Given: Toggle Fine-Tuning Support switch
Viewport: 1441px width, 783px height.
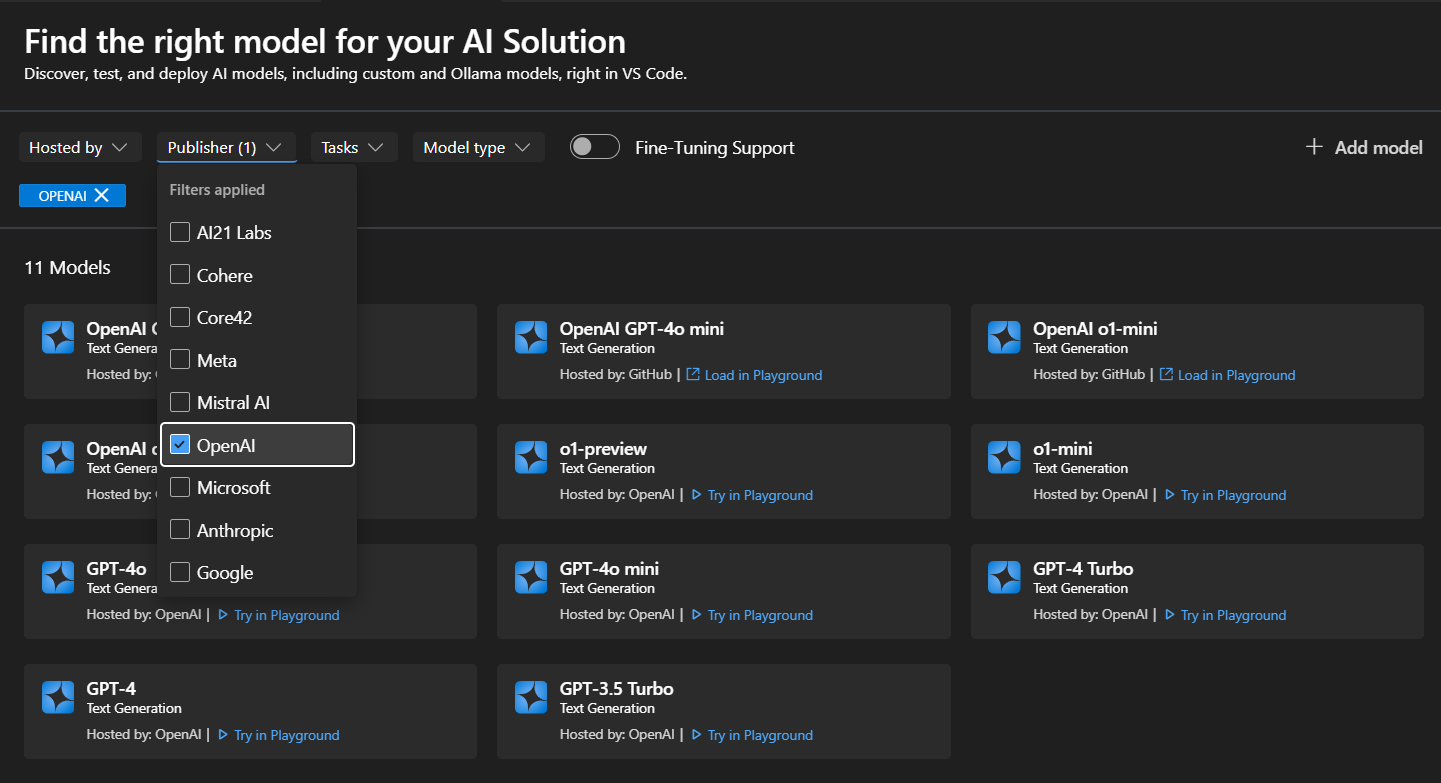Looking at the screenshot, I should point(595,148).
